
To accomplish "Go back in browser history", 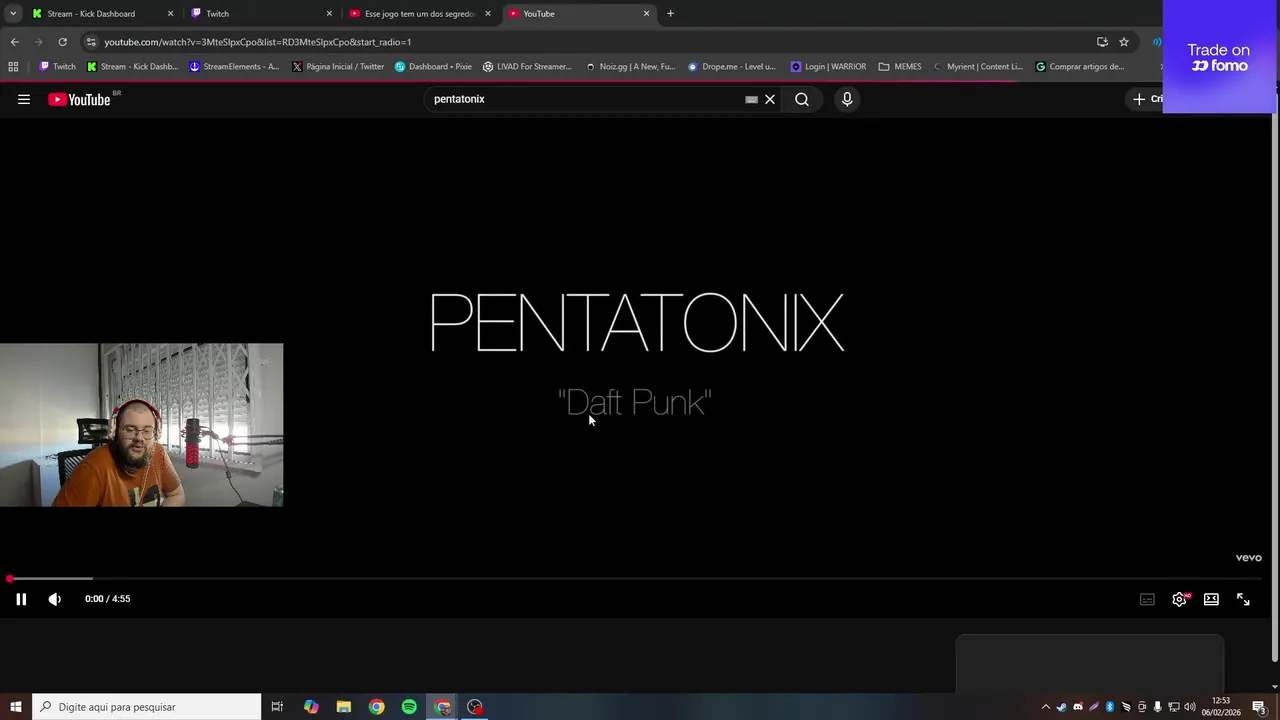I will [14, 42].
